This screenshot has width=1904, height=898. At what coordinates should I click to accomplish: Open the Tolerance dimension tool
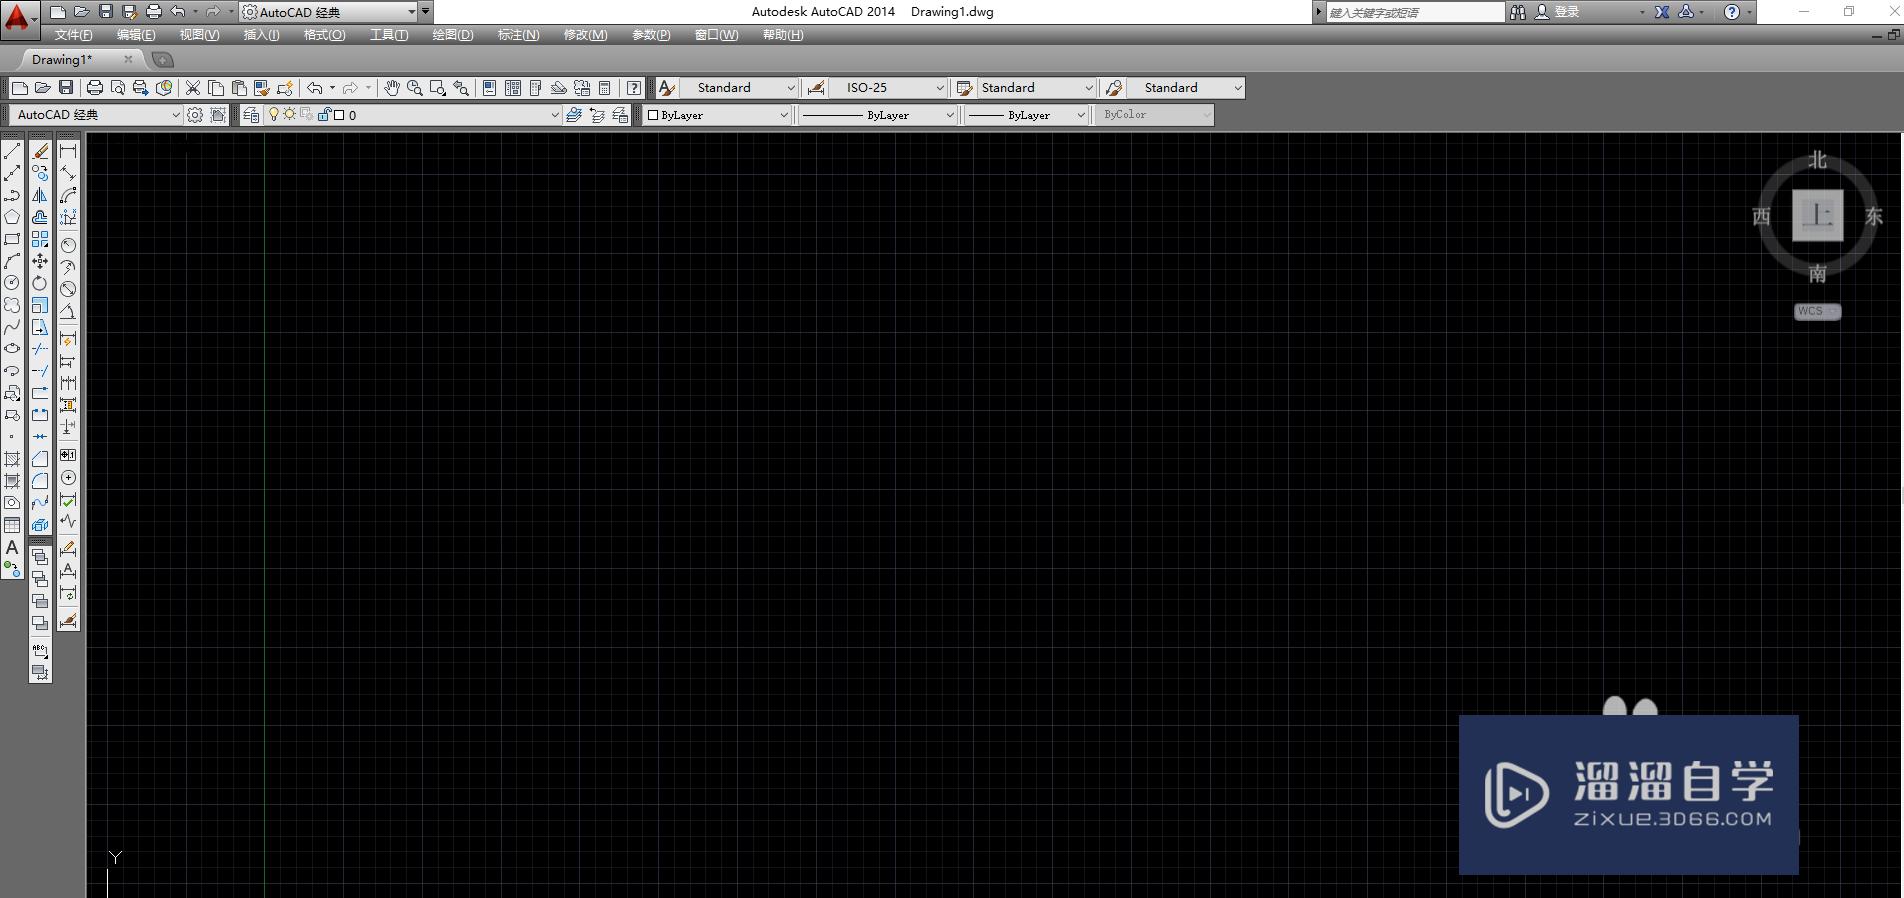click(x=68, y=455)
